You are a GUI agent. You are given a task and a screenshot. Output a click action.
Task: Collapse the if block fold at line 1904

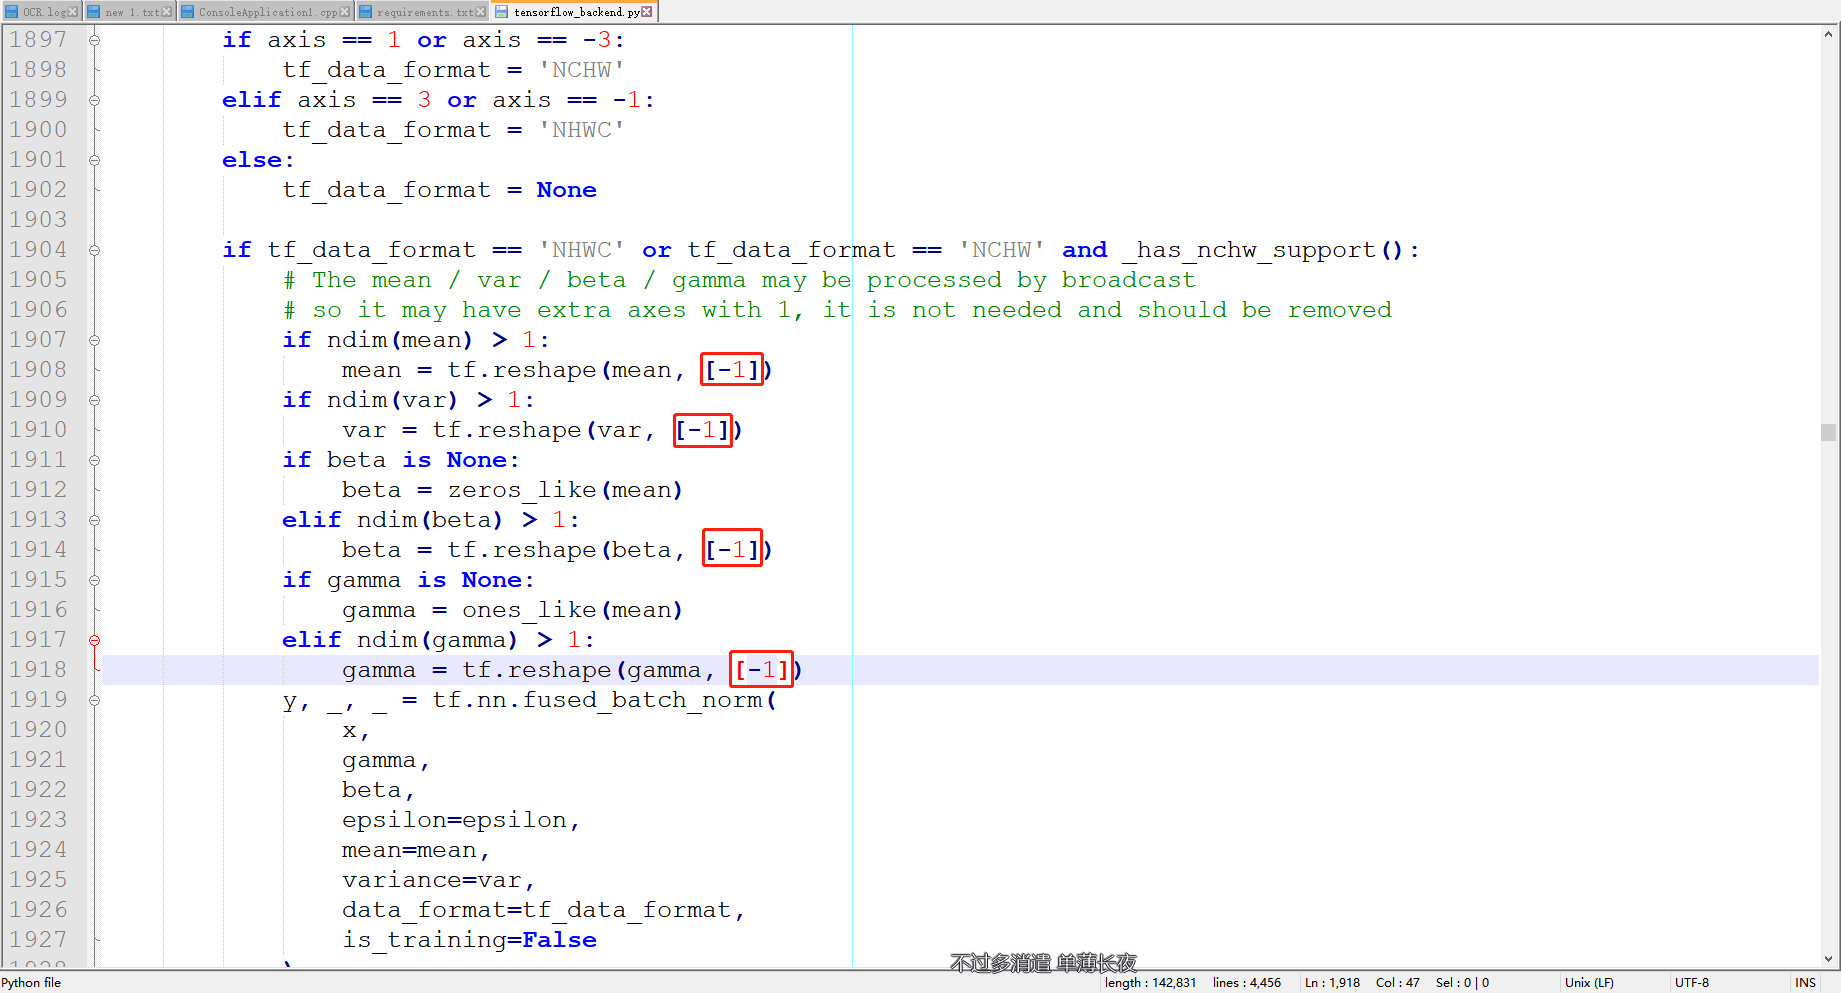pyautogui.click(x=94, y=249)
